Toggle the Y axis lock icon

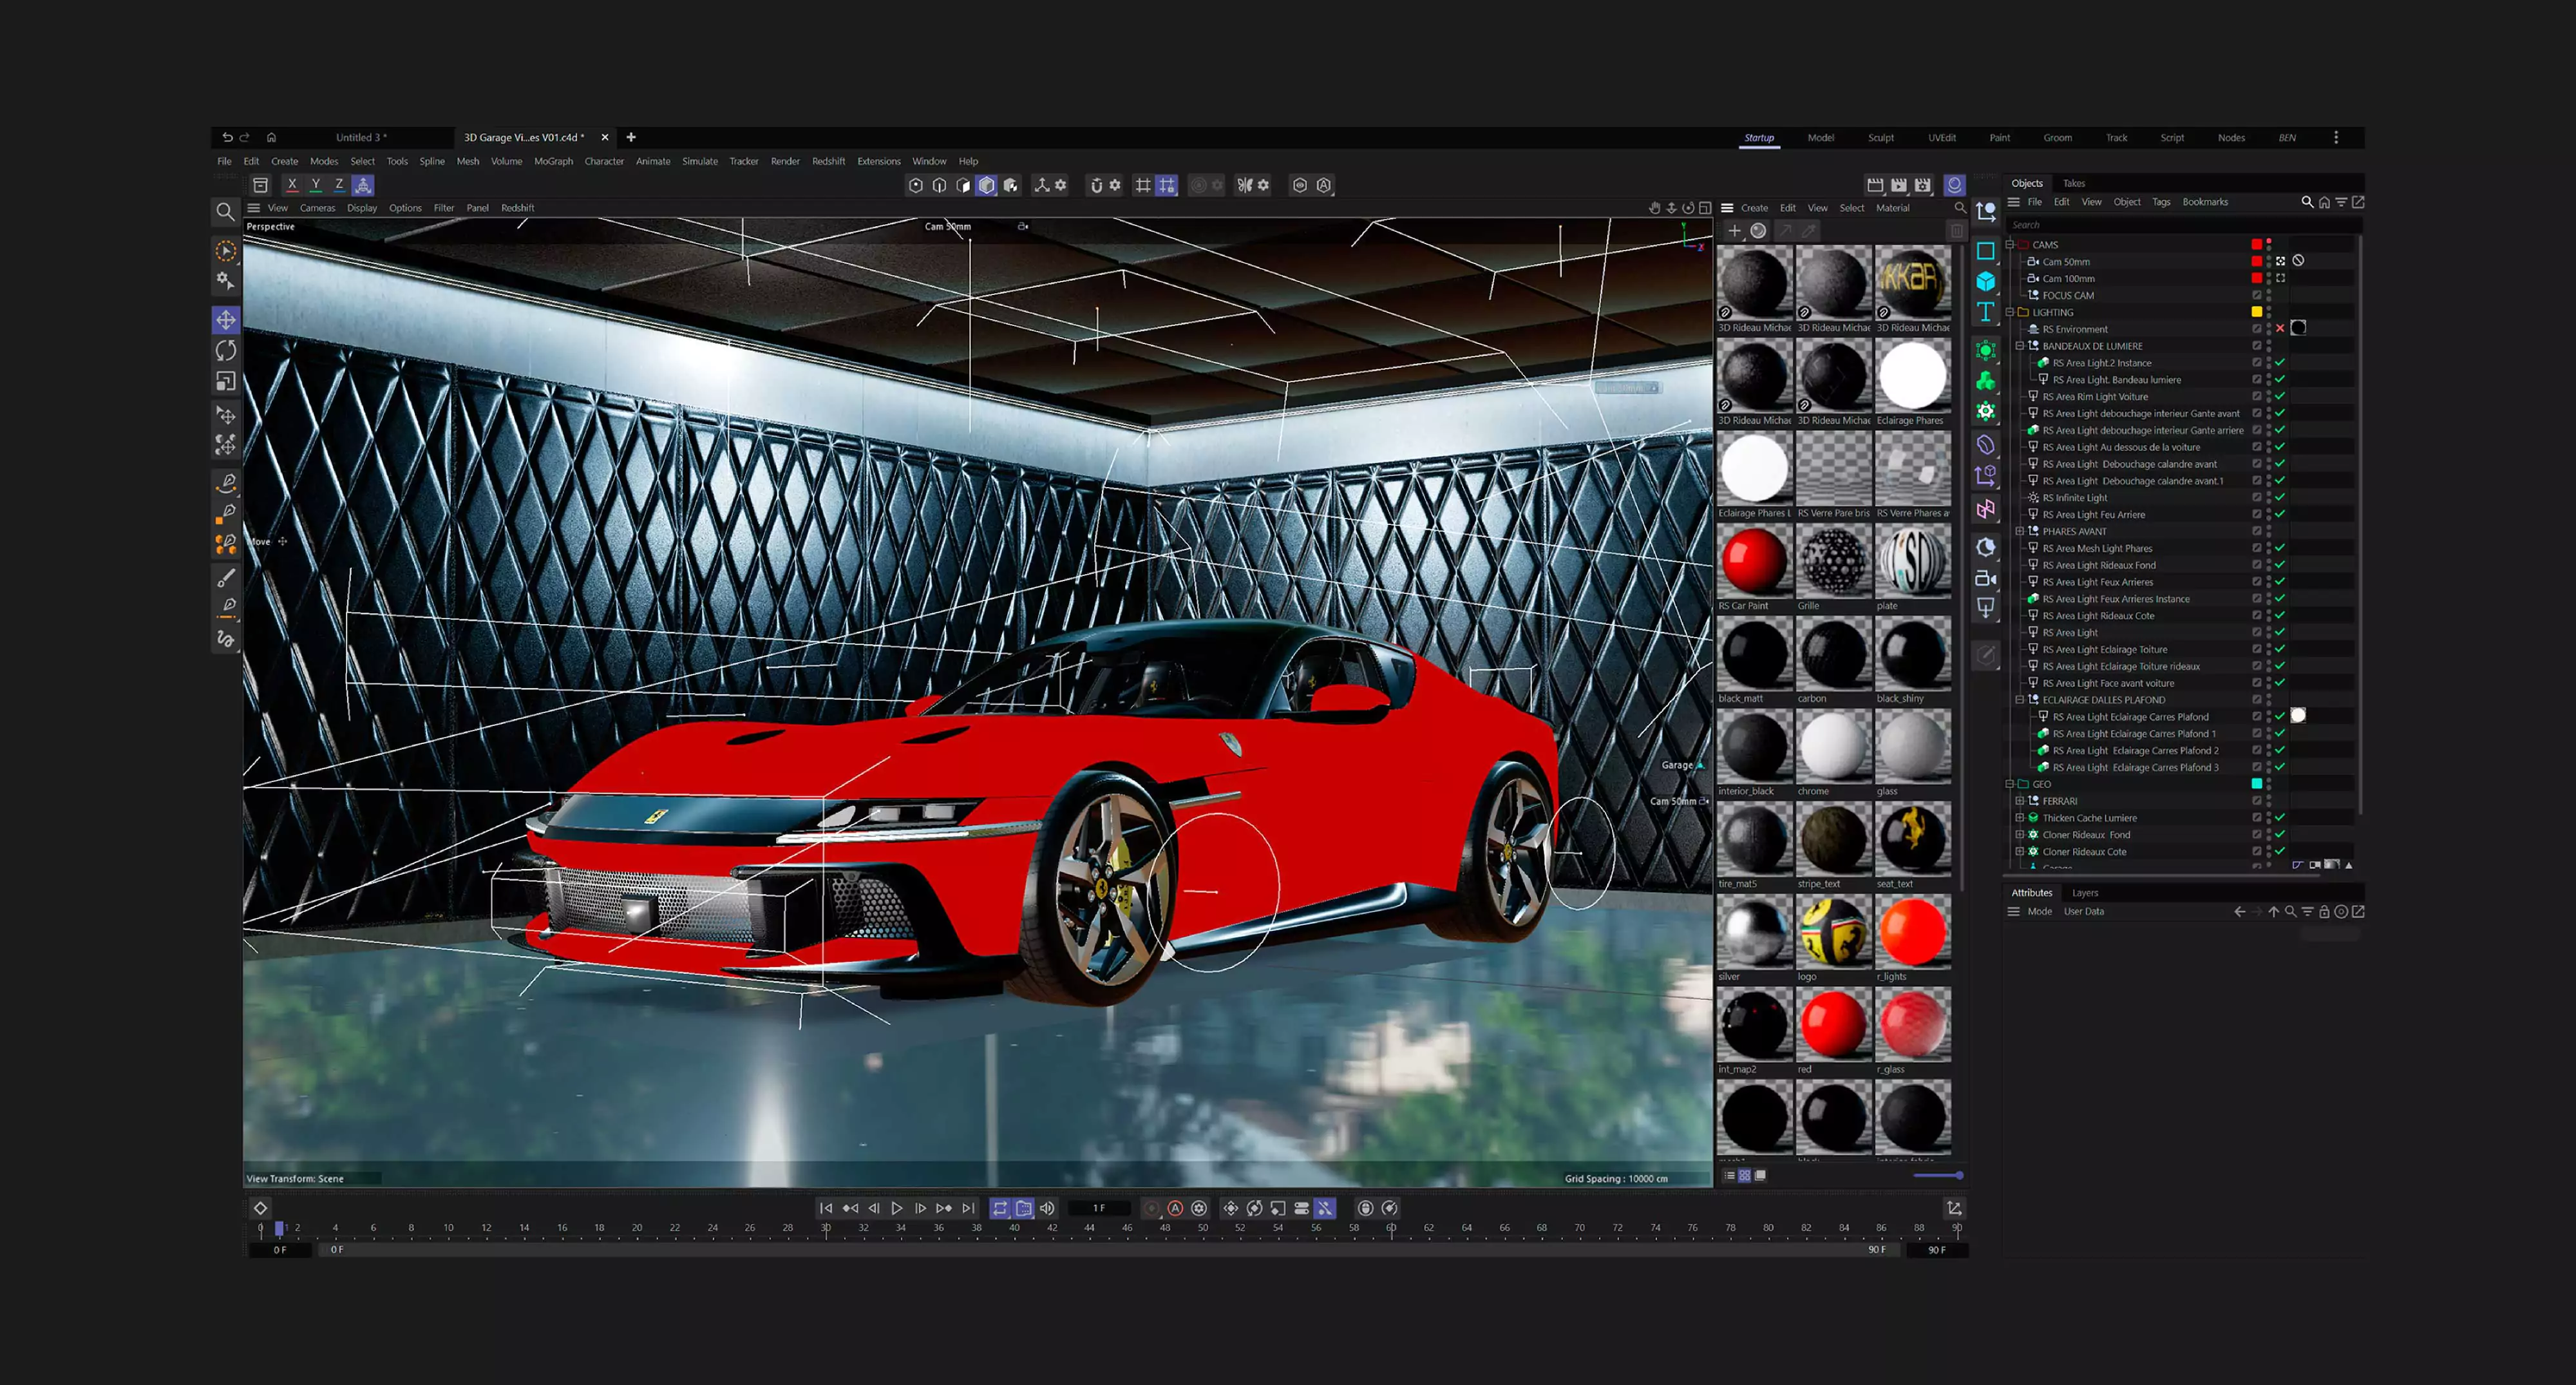(x=316, y=184)
